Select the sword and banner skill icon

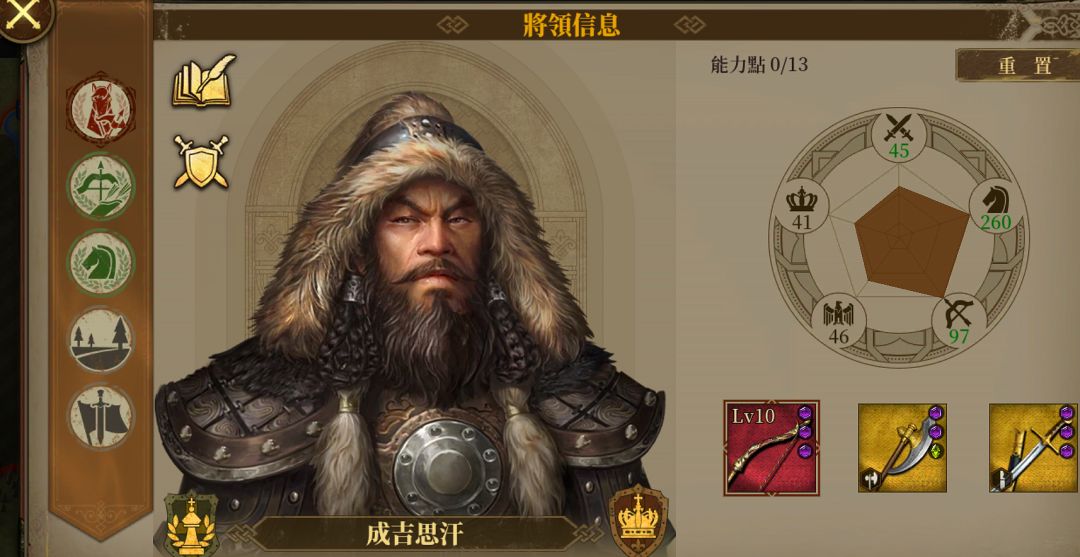[x=101, y=417]
